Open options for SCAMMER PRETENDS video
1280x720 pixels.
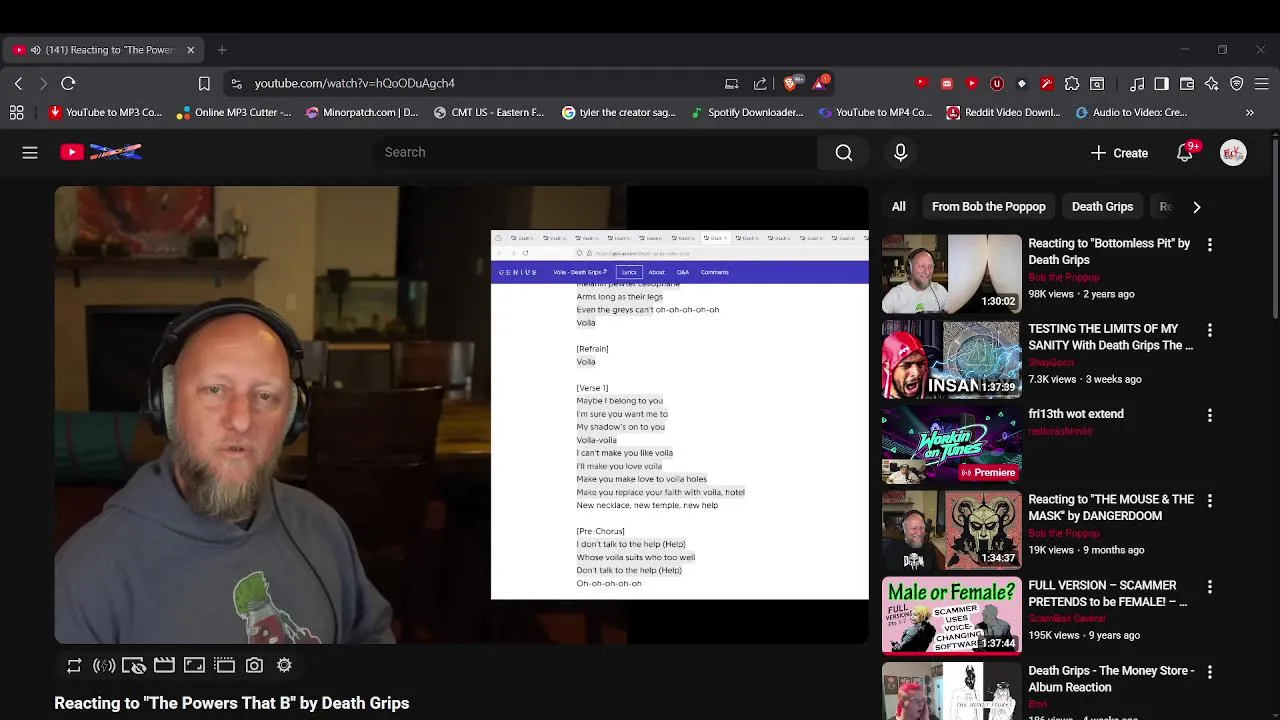pos(1209,586)
